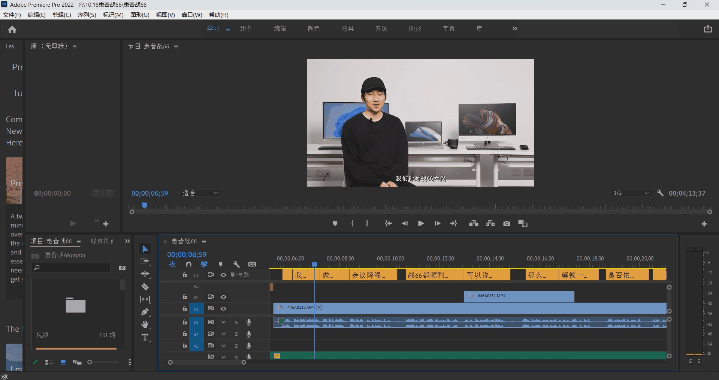719x380 pixels.
Task: Expand Project panel tab overflow chevrons
Action: pyautogui.click(x=127, y=241)
